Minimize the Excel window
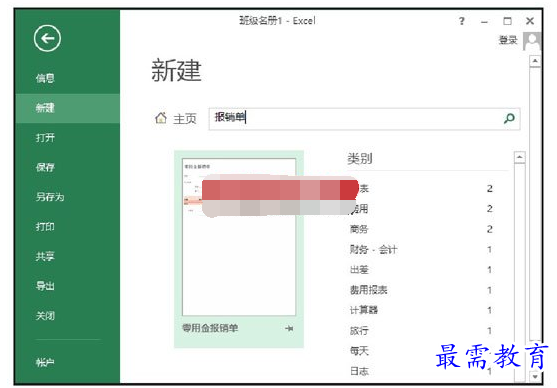This screenshot has height=388, width=557. 484,22
